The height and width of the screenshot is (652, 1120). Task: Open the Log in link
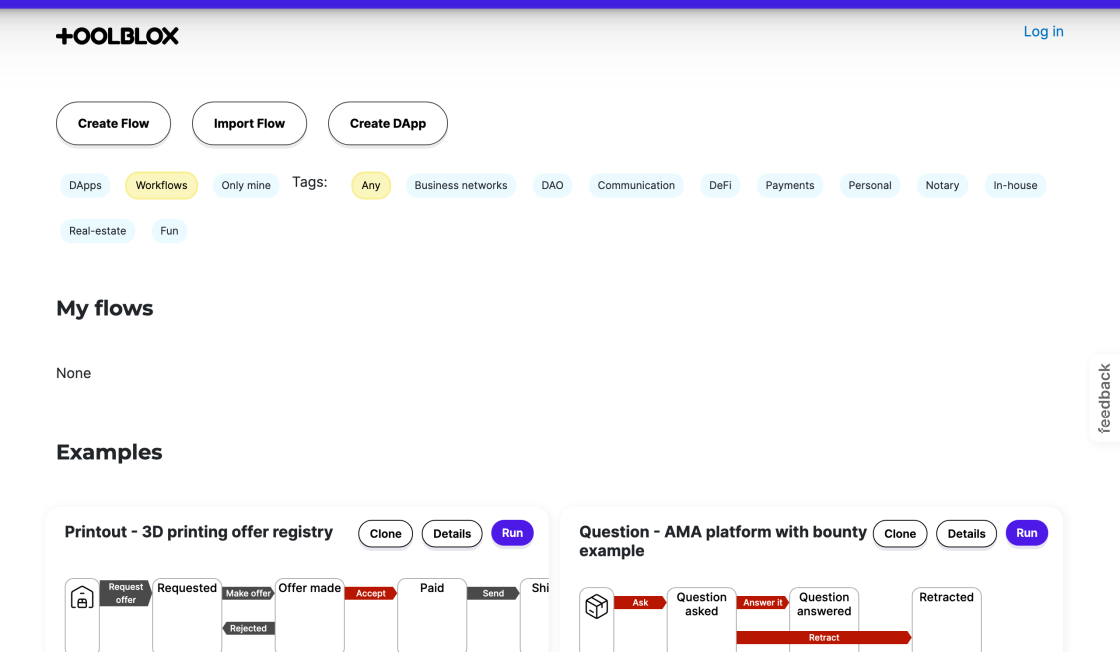1043,32
